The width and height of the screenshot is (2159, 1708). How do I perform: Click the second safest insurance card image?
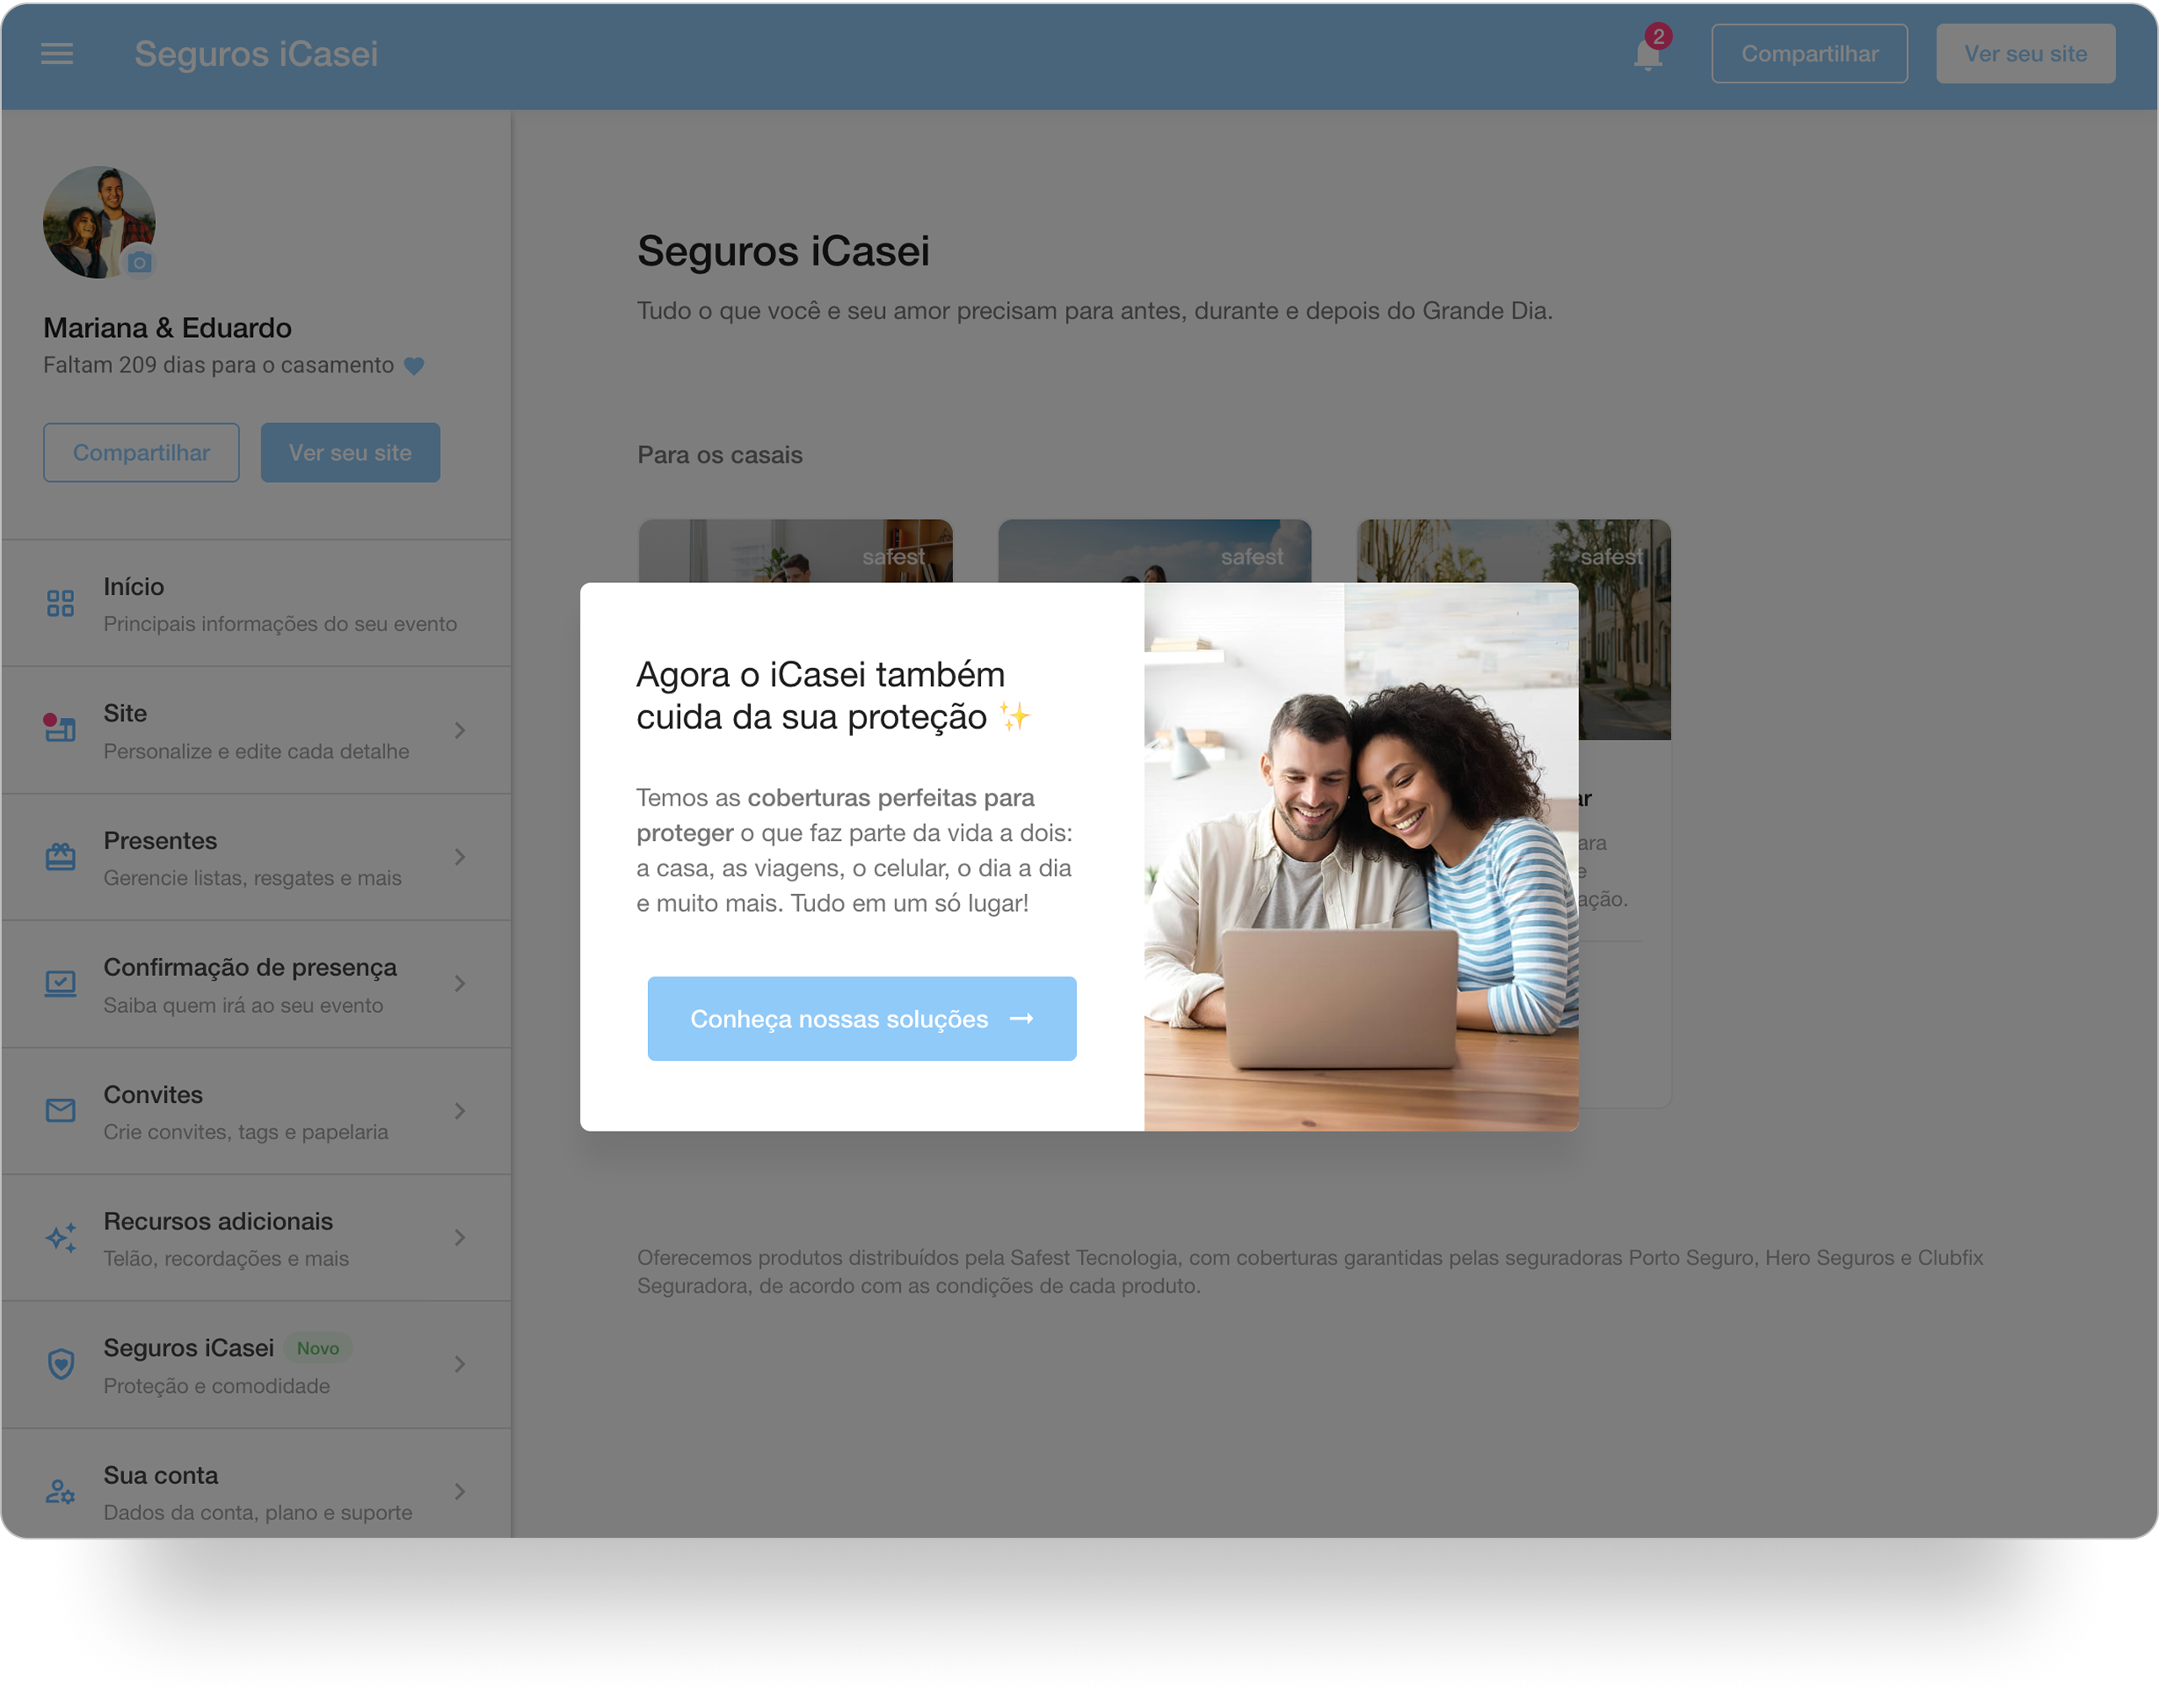(x=1154, y=551)
